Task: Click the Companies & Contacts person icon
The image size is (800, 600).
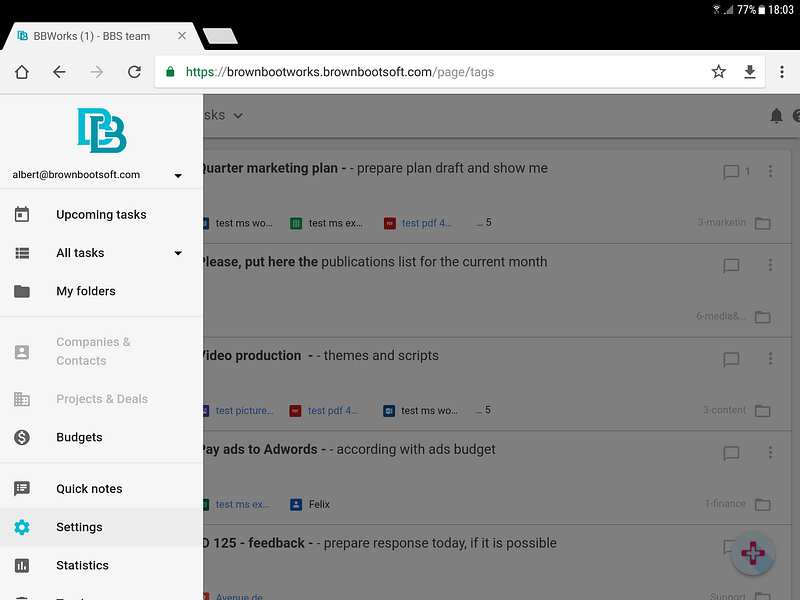Action: coord(22,352)
